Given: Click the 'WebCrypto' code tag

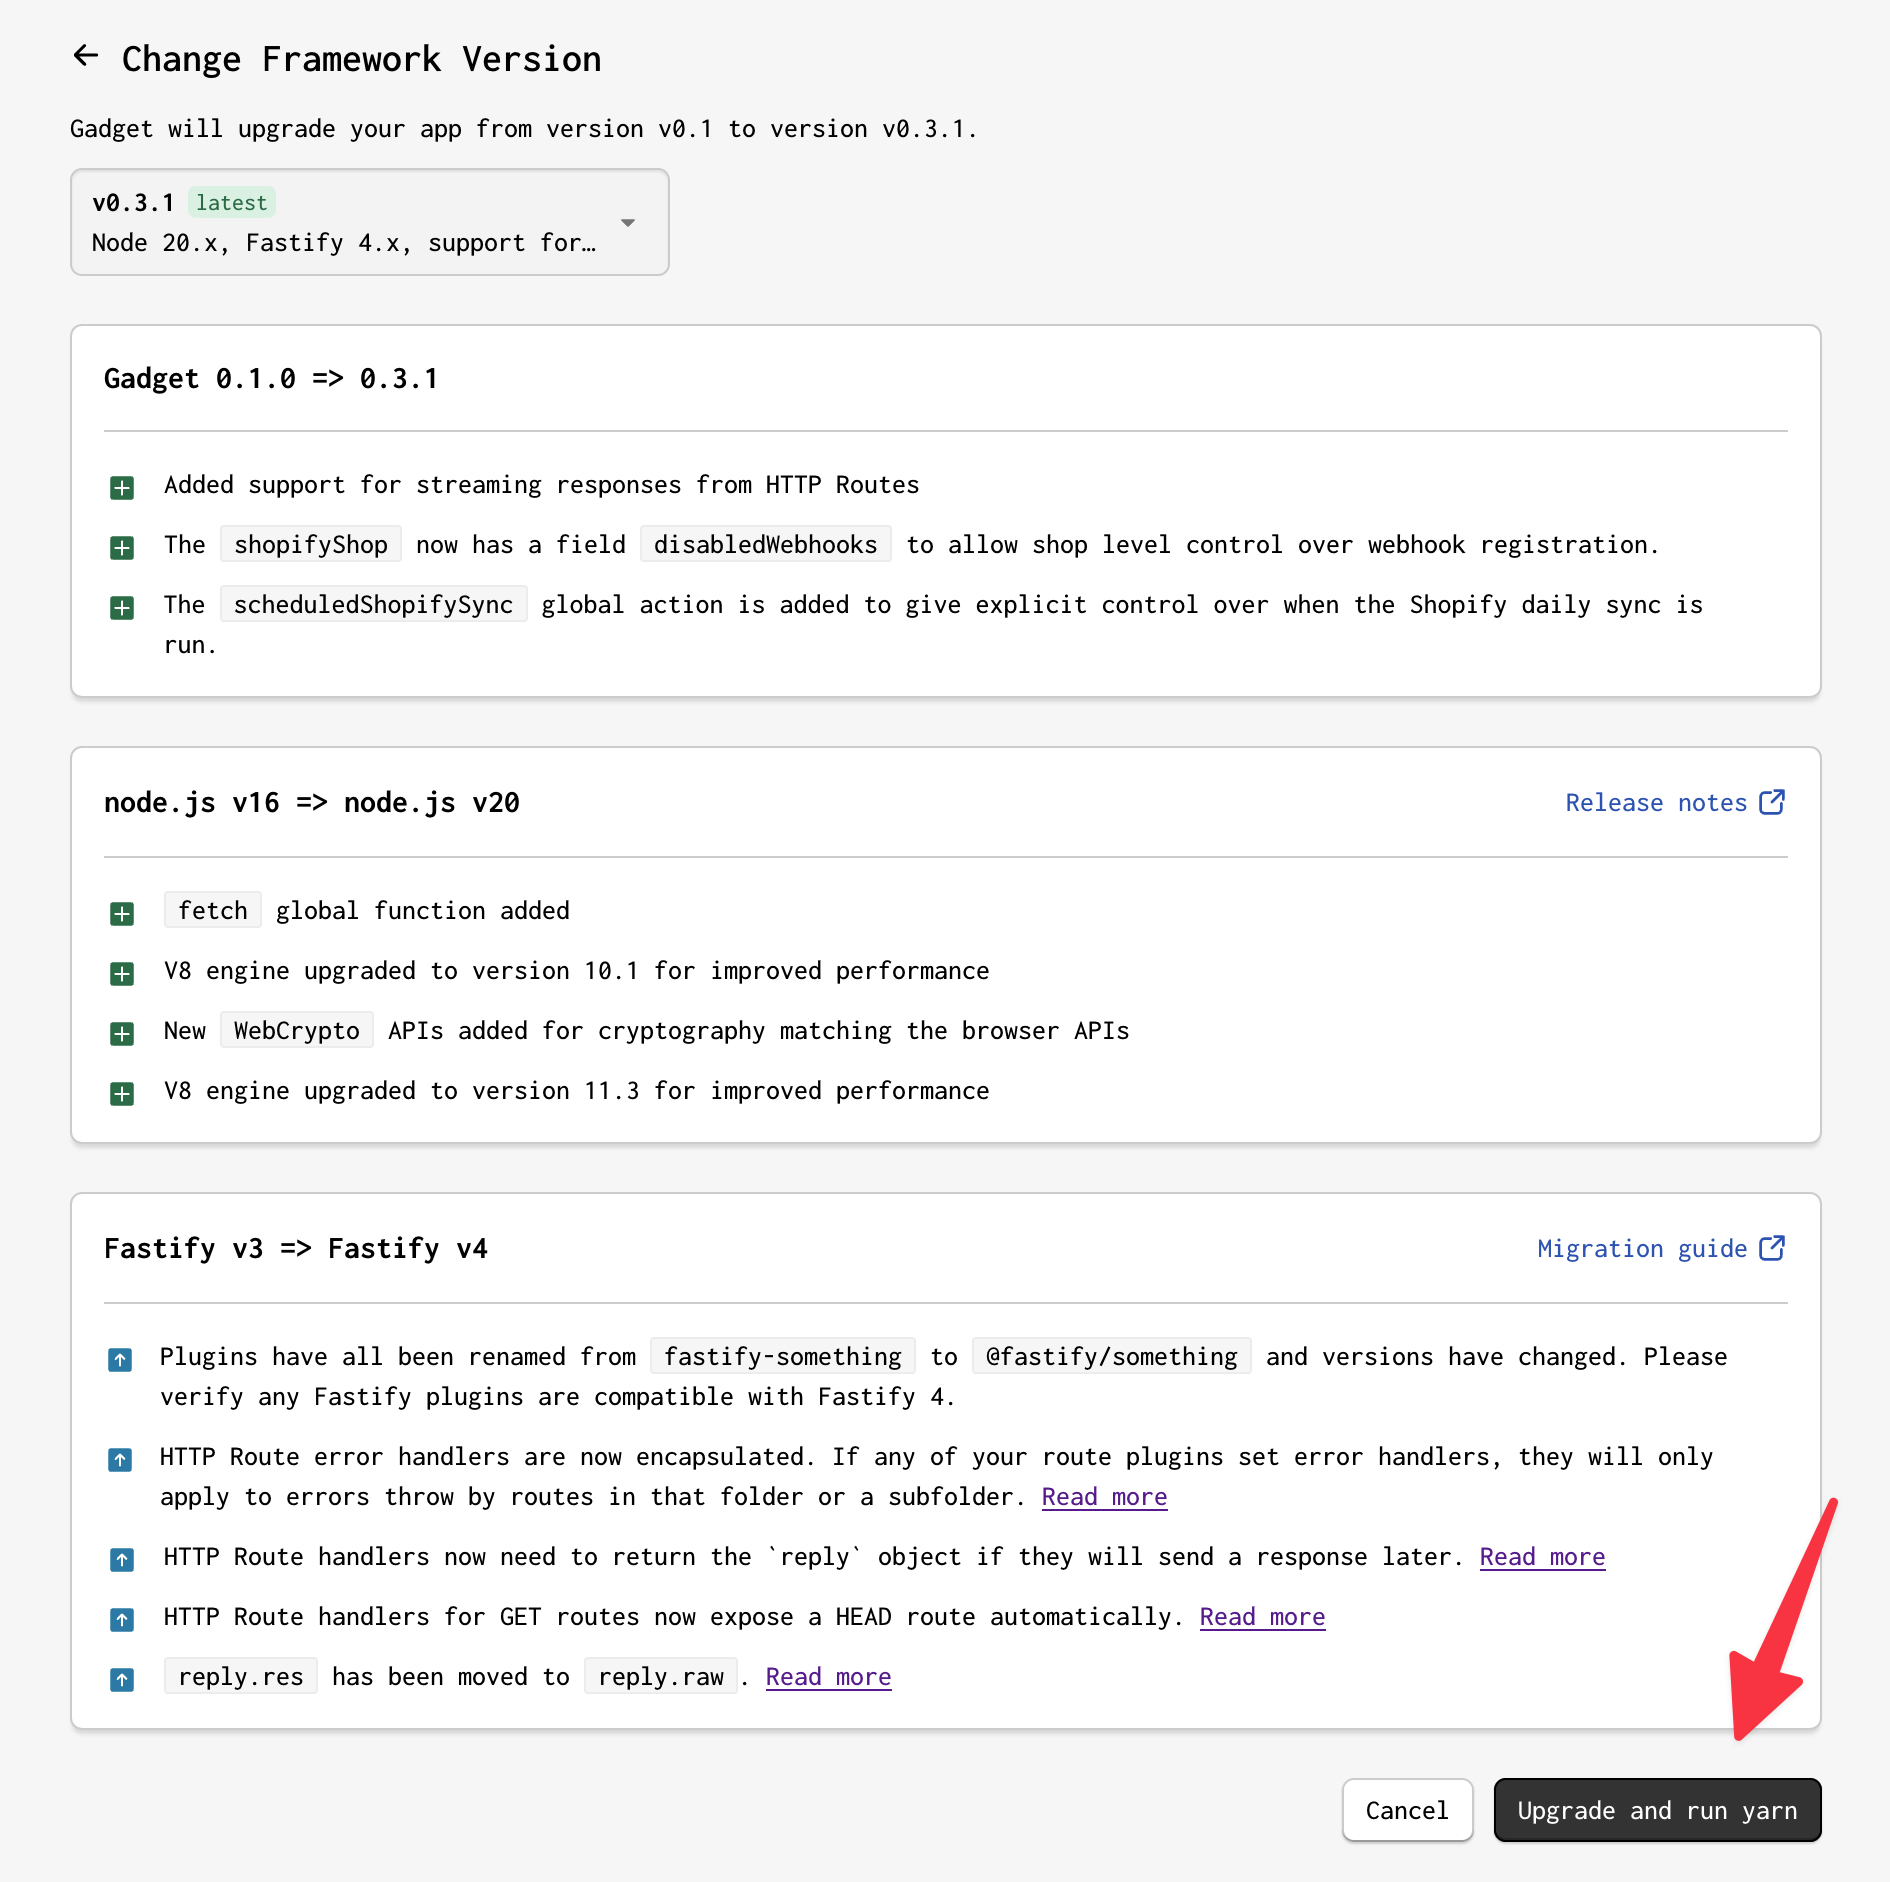Looking at the screenshot, I should pos(297,1031).
